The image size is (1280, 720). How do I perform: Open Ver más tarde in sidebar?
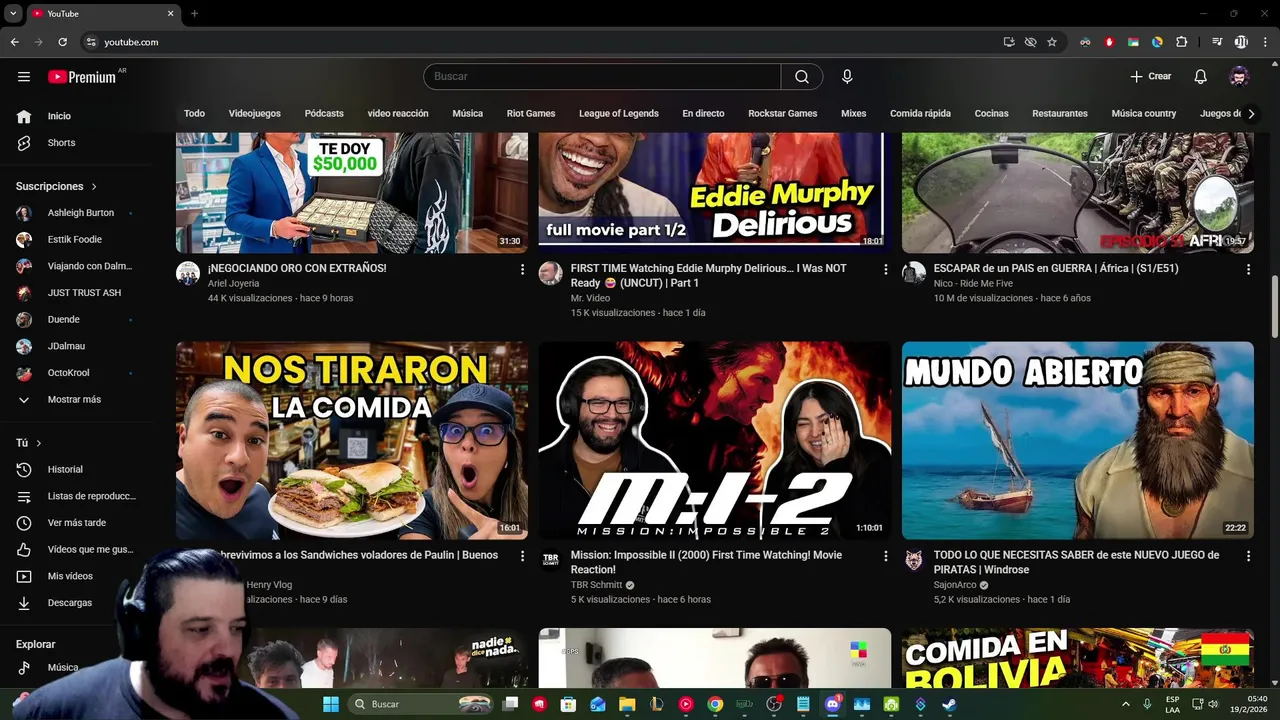(75, 523)
